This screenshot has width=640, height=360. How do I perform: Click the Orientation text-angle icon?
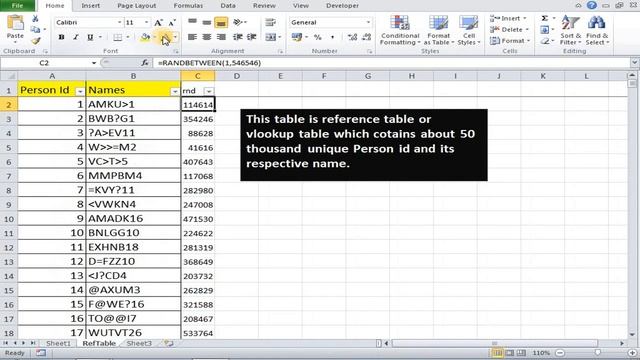click(x=238, y=22)
